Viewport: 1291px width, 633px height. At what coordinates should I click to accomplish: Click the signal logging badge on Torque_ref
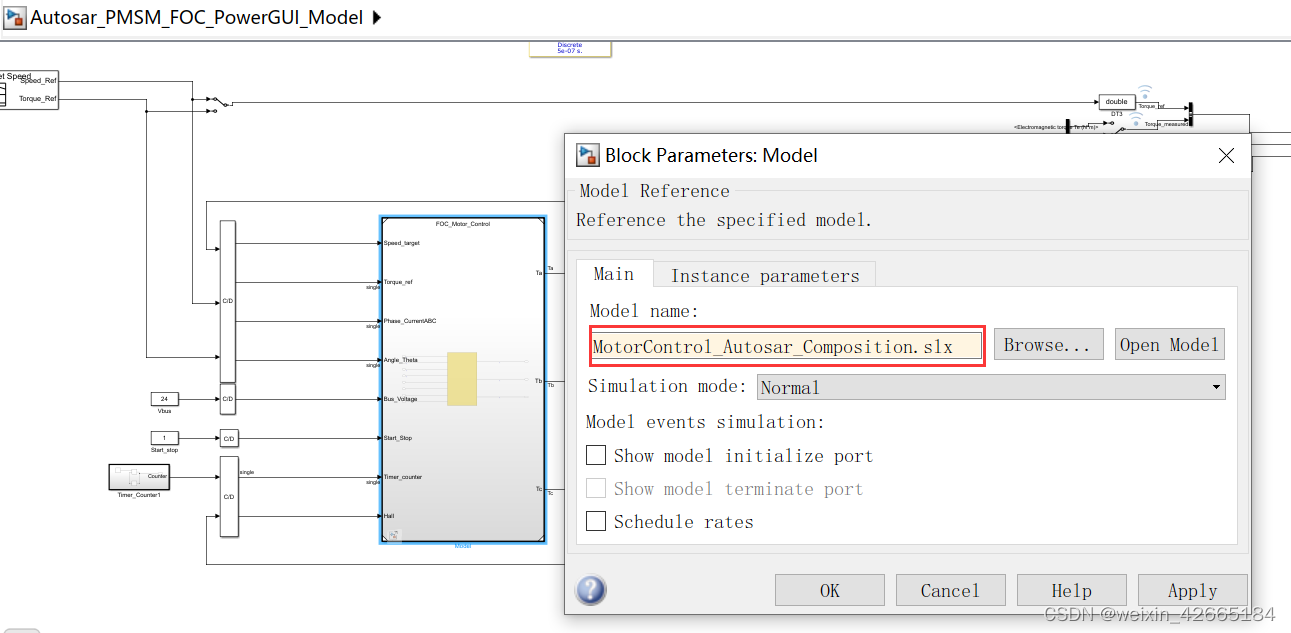pyautogui.click(x=1146, y=92)
